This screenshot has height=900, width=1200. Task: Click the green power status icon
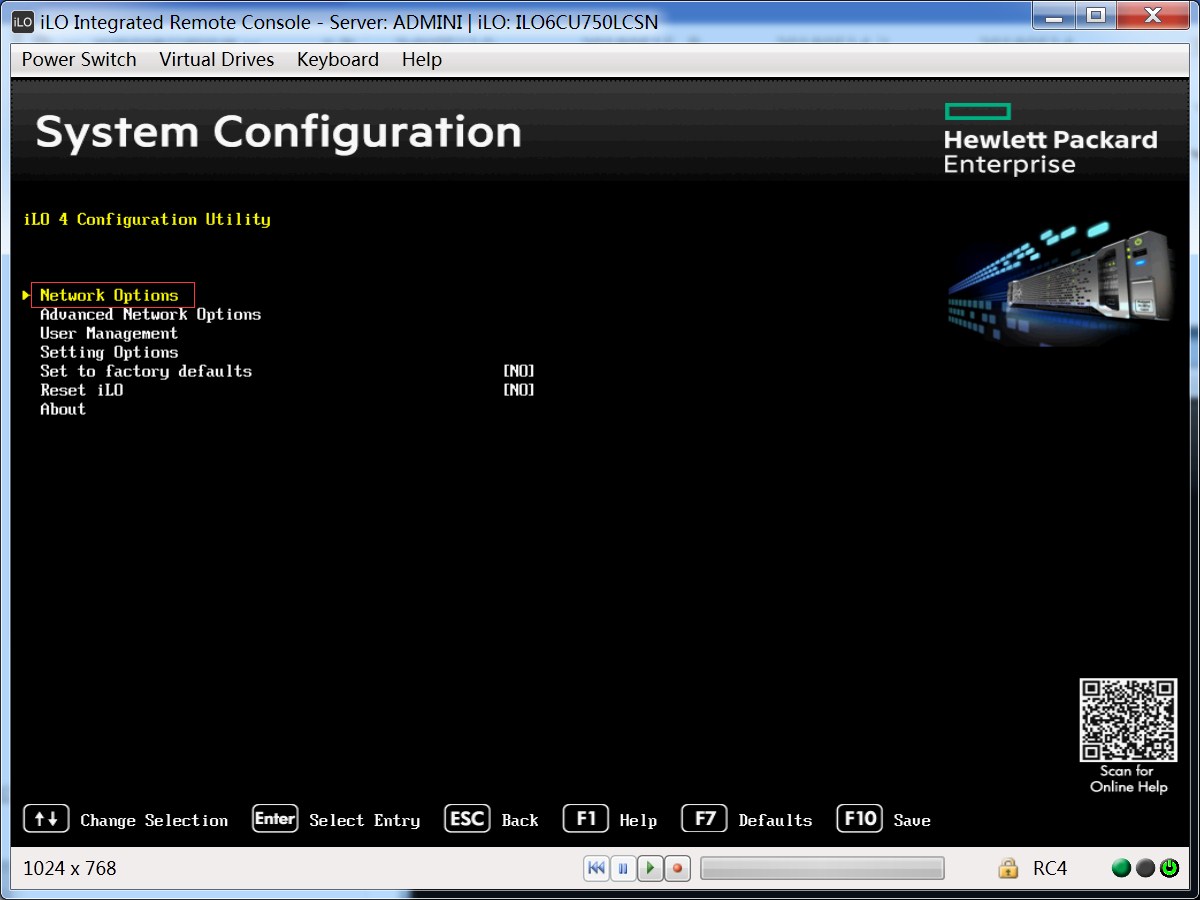[1169, 868]
